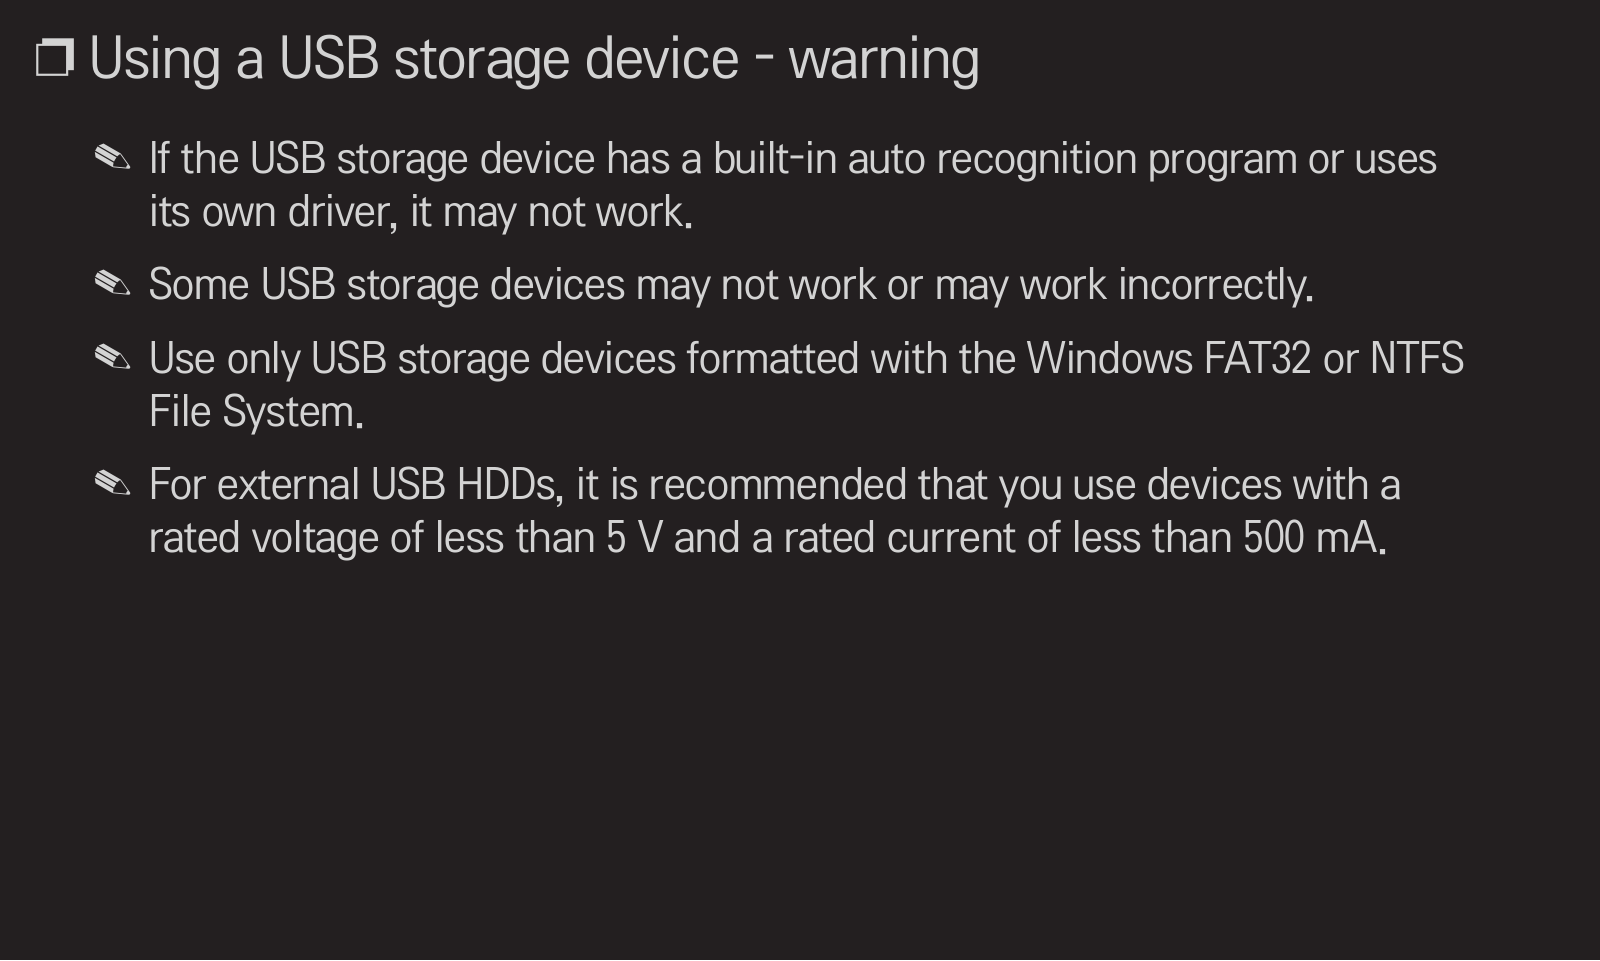Click the pencil icon next to 'For external USB HDDs'
Image resolution: width=1600 pixels, height=961 pixels.
[113, 484]
